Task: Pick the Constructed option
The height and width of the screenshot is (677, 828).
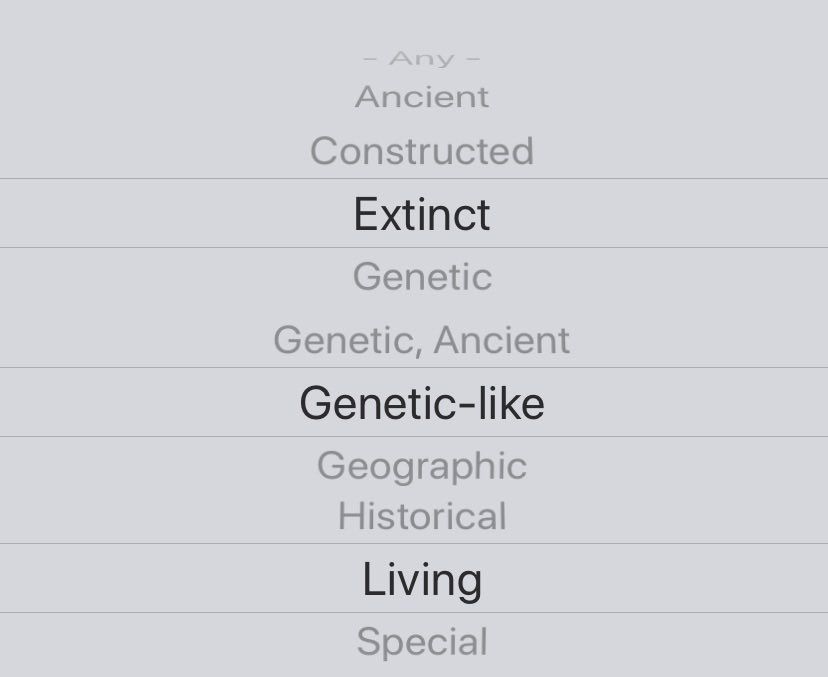Action: pyautogui.click(x=421, y=151)
